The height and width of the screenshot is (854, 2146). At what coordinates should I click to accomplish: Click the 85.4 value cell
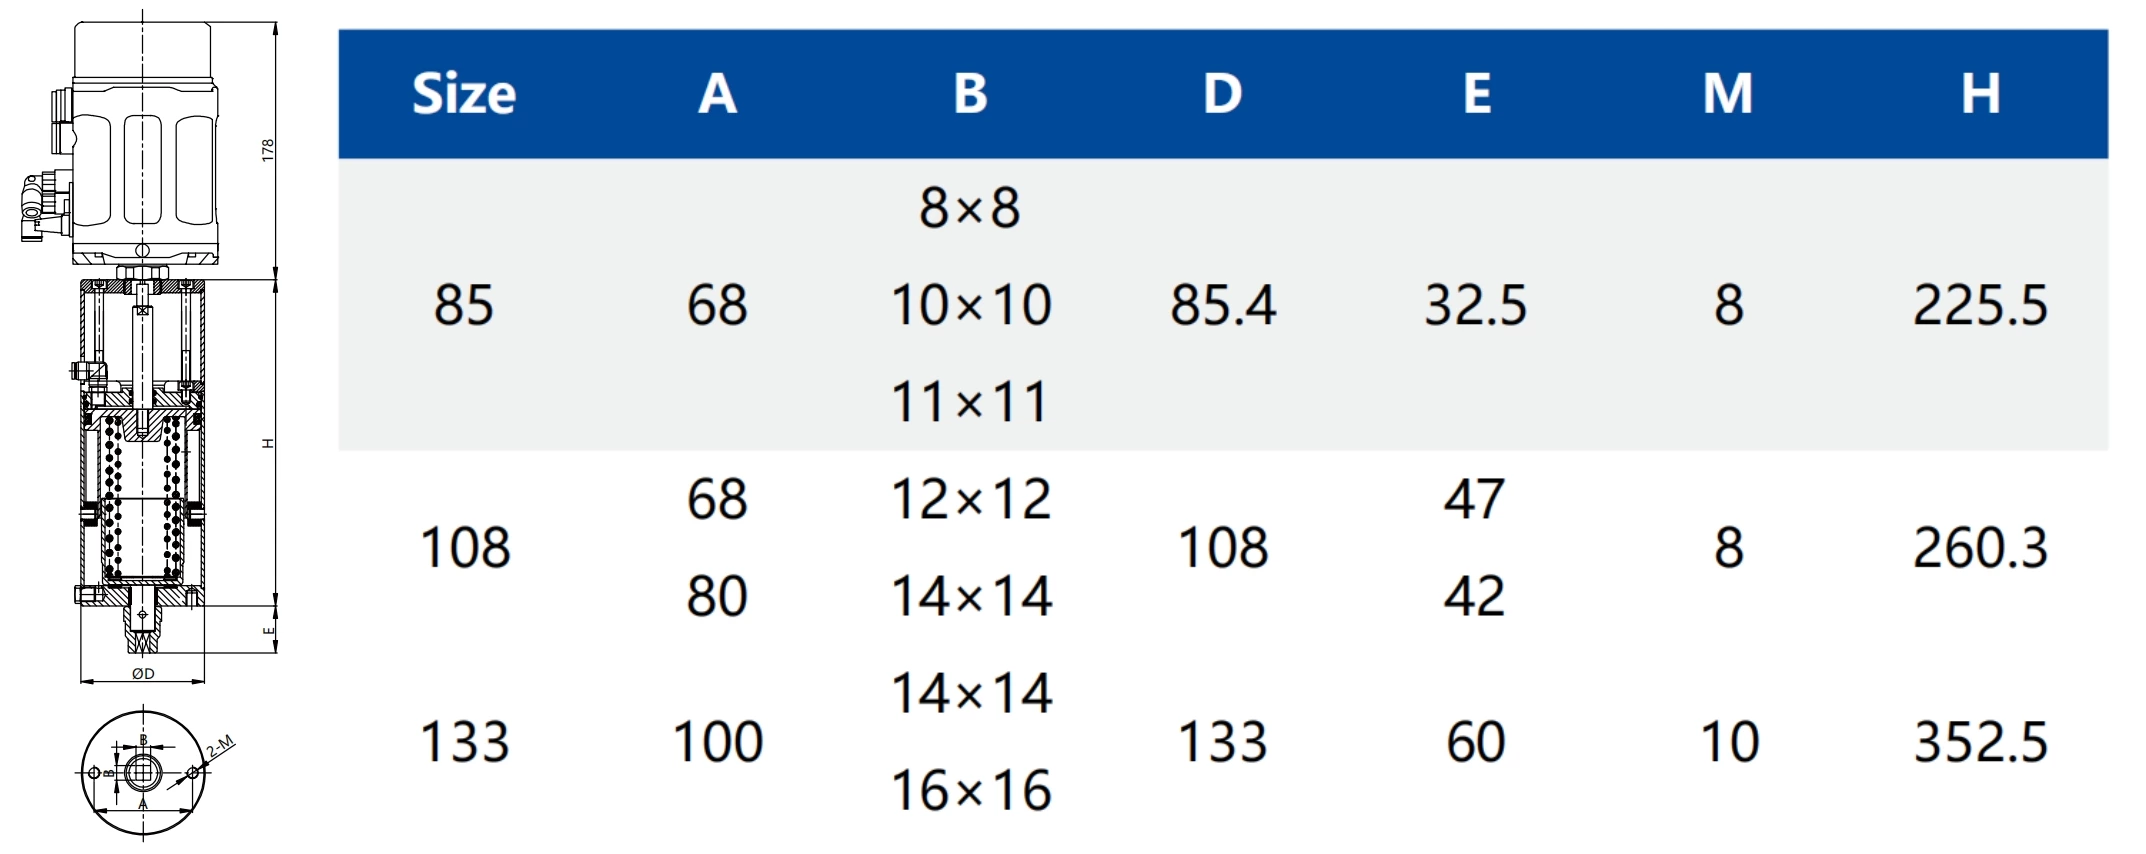coord(1223,305)
